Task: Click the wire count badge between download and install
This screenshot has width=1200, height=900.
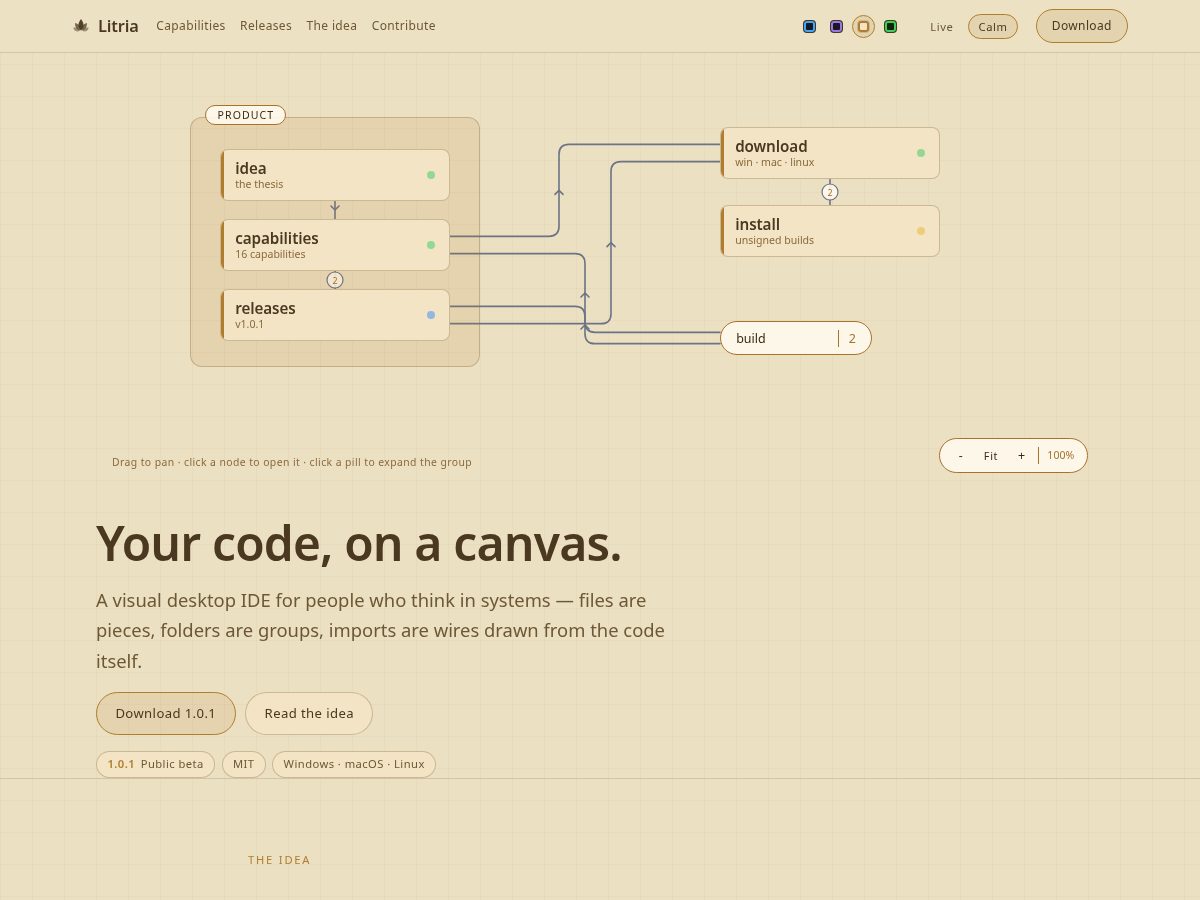Action: coord(829,192)
